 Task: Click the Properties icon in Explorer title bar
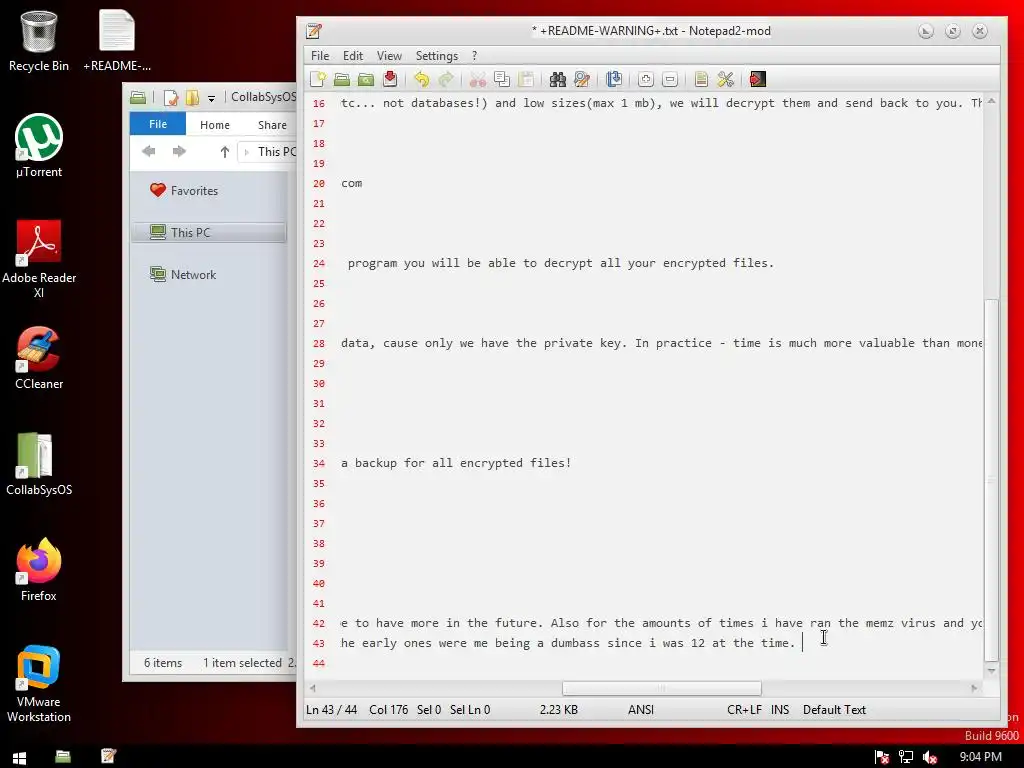(x=170, y=98)
